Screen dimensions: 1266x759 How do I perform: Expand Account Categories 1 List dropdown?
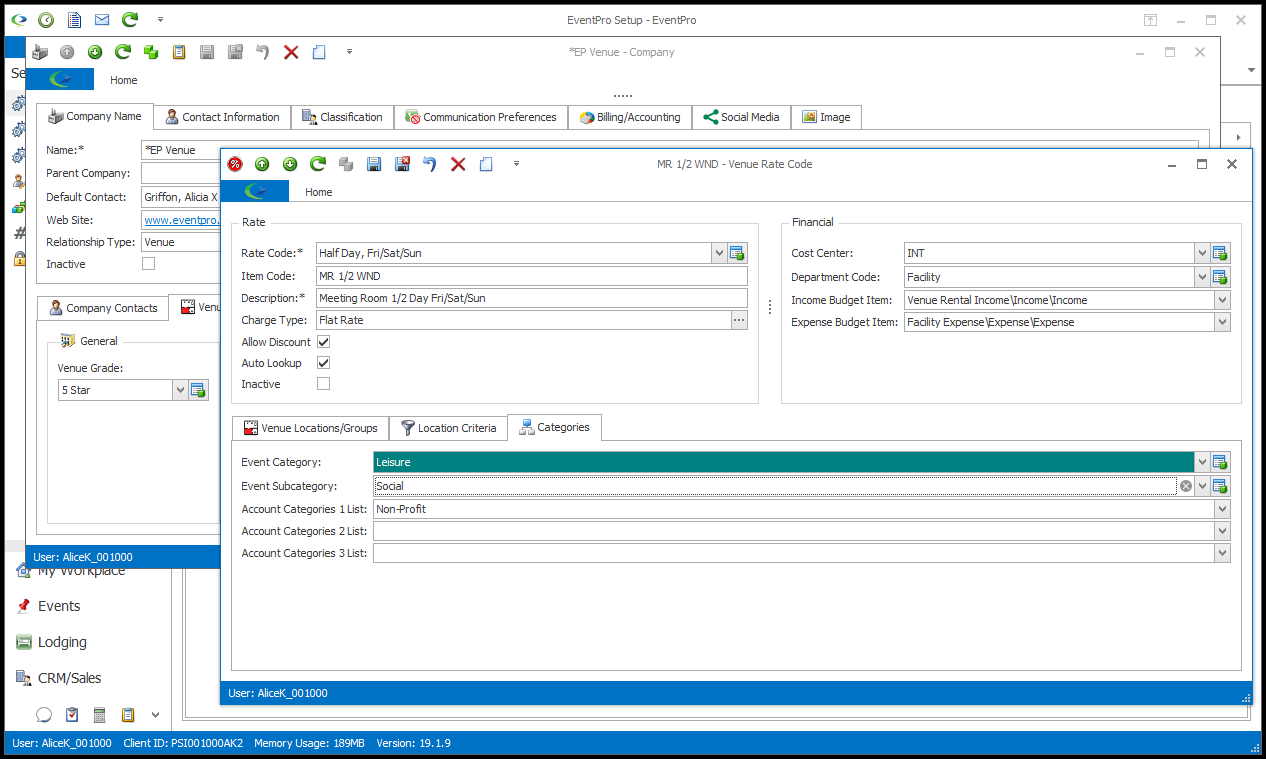pyautogui.click(x=1222, y=509)
